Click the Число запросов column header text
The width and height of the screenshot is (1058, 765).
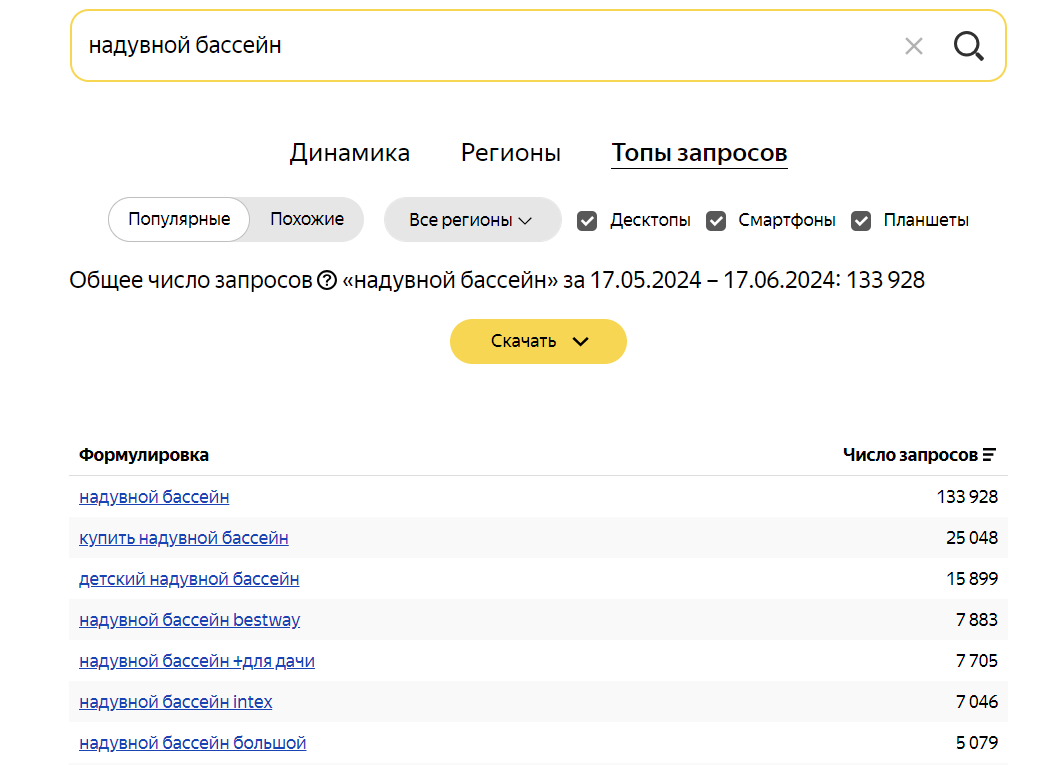pos(910,455)
